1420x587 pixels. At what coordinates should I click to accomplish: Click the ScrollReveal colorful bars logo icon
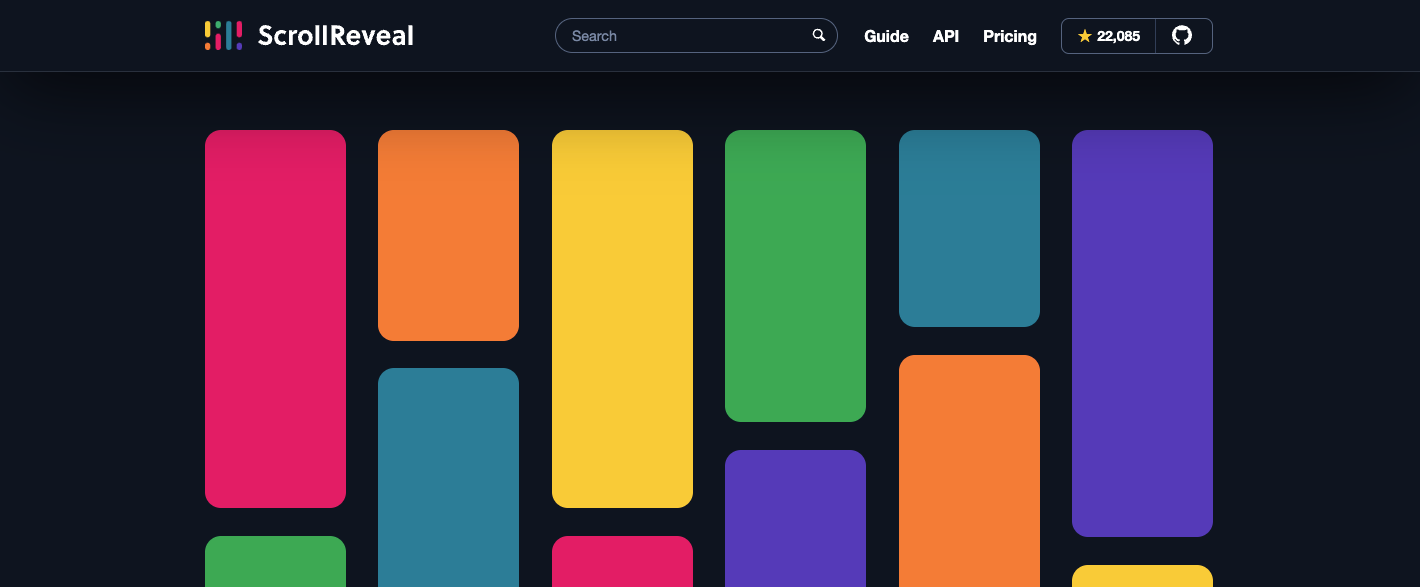tap(223, 36)
